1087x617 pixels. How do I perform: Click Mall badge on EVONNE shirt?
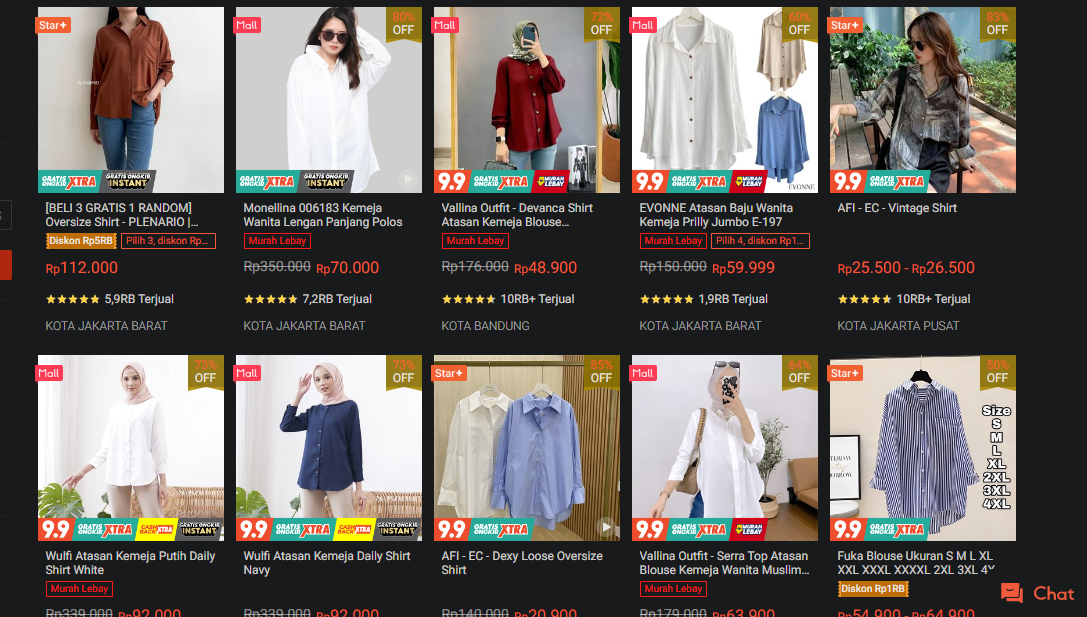pyautogui.click(x=643, y=25)
